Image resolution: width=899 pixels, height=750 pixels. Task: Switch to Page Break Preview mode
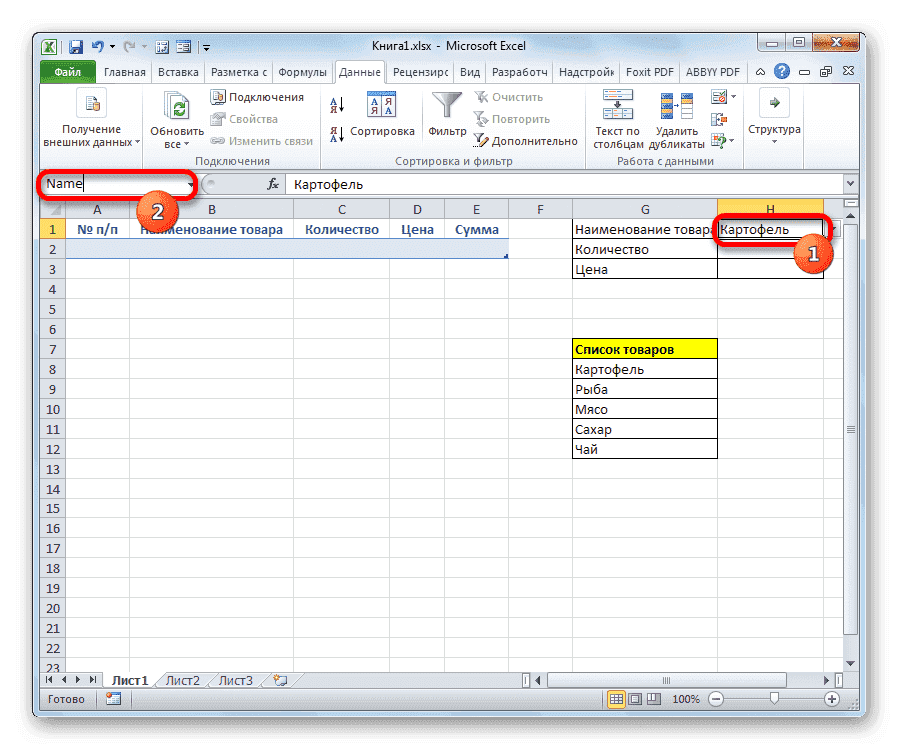656,699
